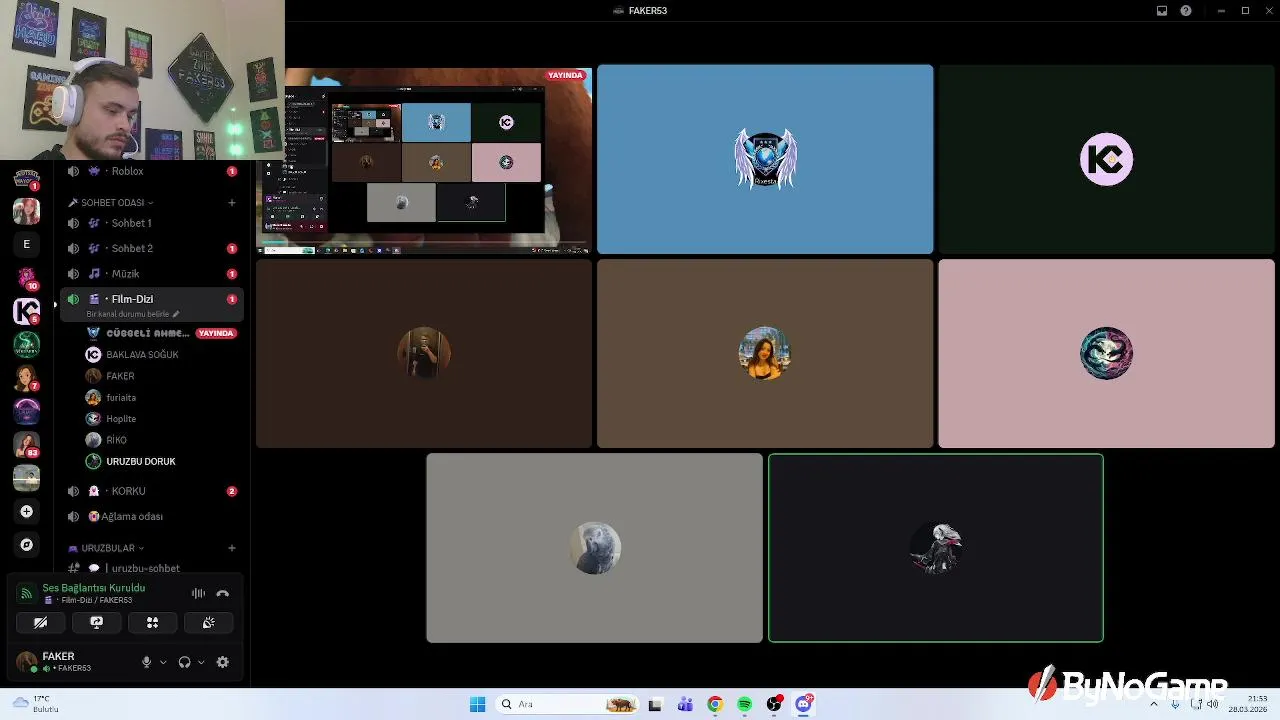
Task: Open Chrome from the taskbar
Action: pyautogui.click(x=715, y=705)
